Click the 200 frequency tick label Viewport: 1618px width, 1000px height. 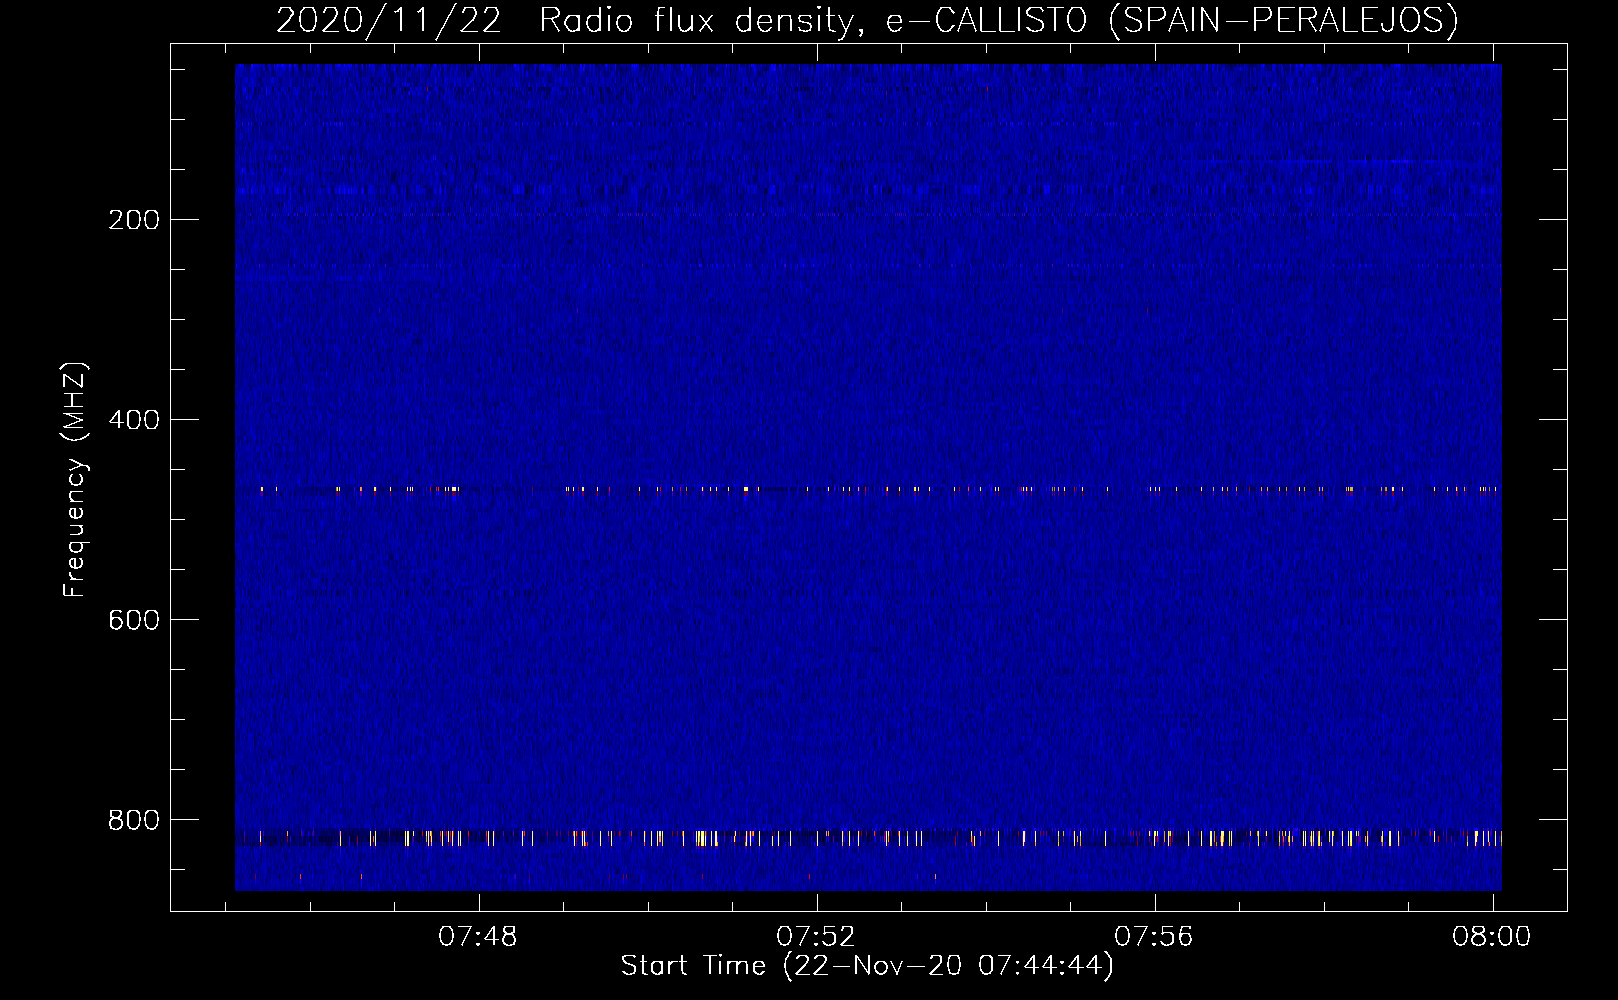coord(134,220)
